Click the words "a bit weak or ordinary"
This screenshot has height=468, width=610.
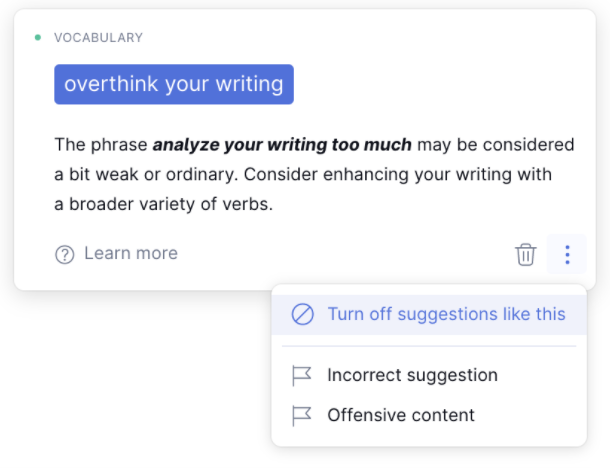[143, 175]
